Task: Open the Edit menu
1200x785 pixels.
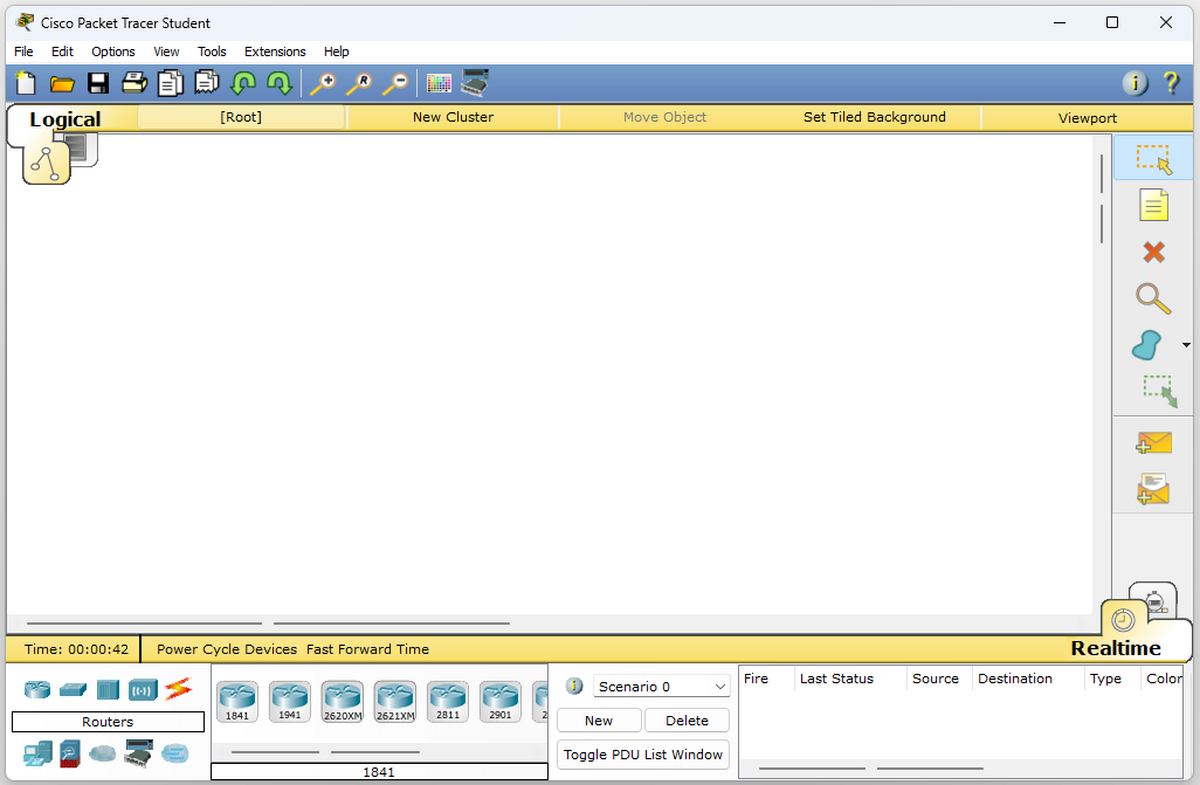Action: [62, 51]
